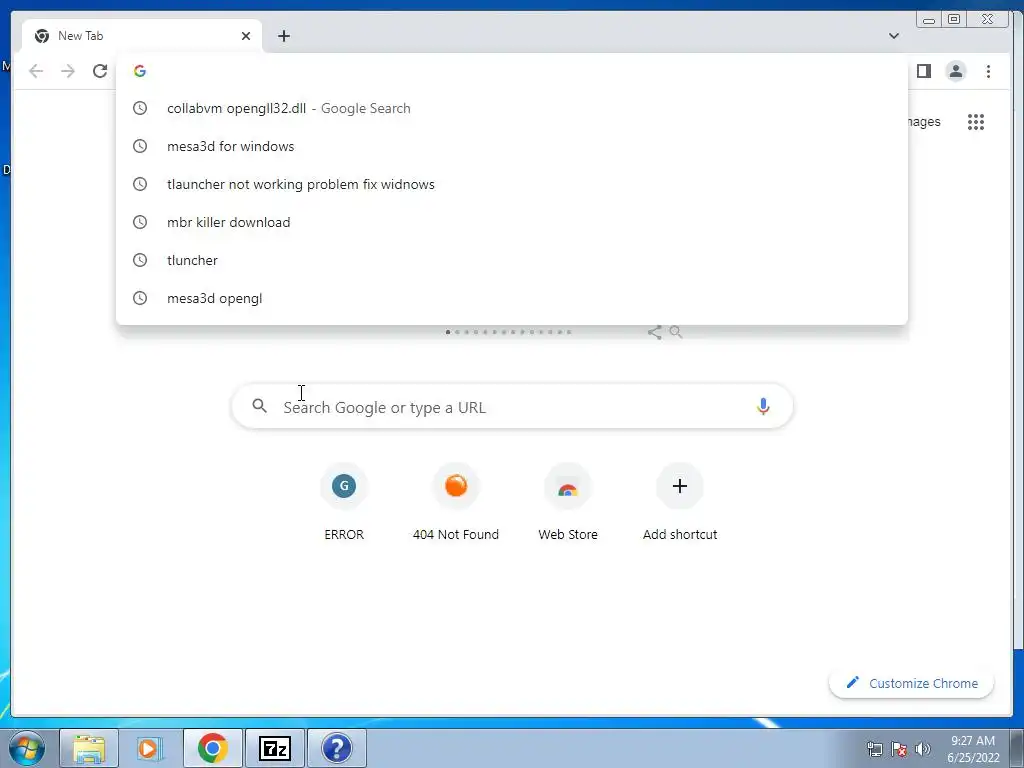This screenshot has width=1024, height=768.
Task: Reload the current page
Action: (x=100, y=71)
